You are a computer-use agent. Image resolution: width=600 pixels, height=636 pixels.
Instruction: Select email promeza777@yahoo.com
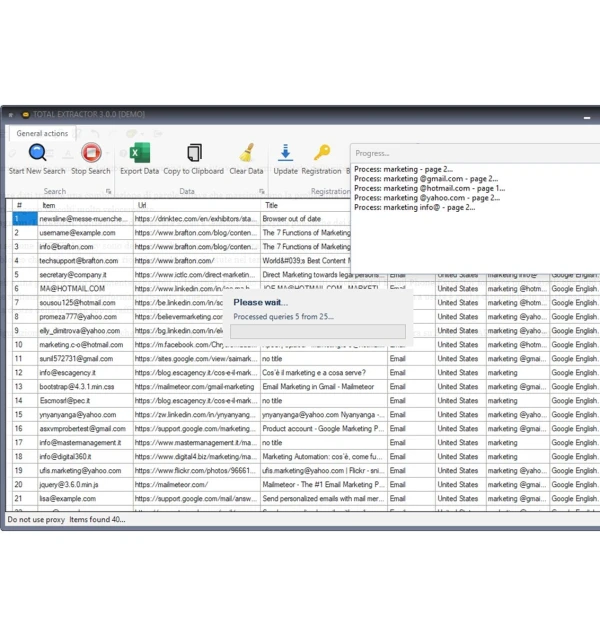(85, 317)
